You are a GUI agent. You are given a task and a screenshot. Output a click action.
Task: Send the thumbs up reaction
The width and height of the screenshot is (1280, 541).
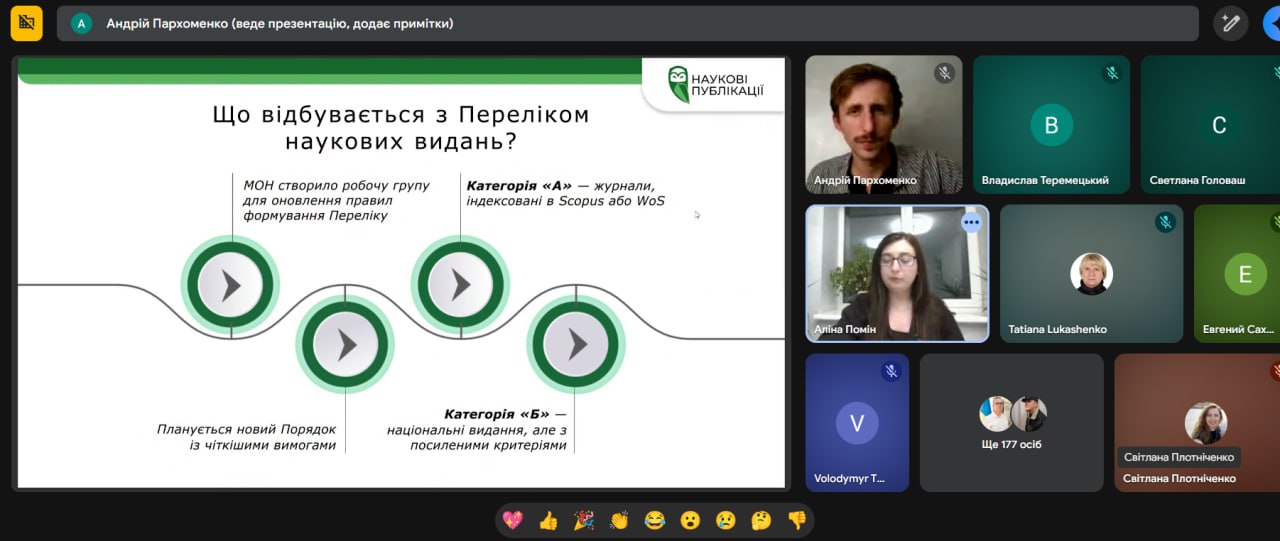coord(548,520)
